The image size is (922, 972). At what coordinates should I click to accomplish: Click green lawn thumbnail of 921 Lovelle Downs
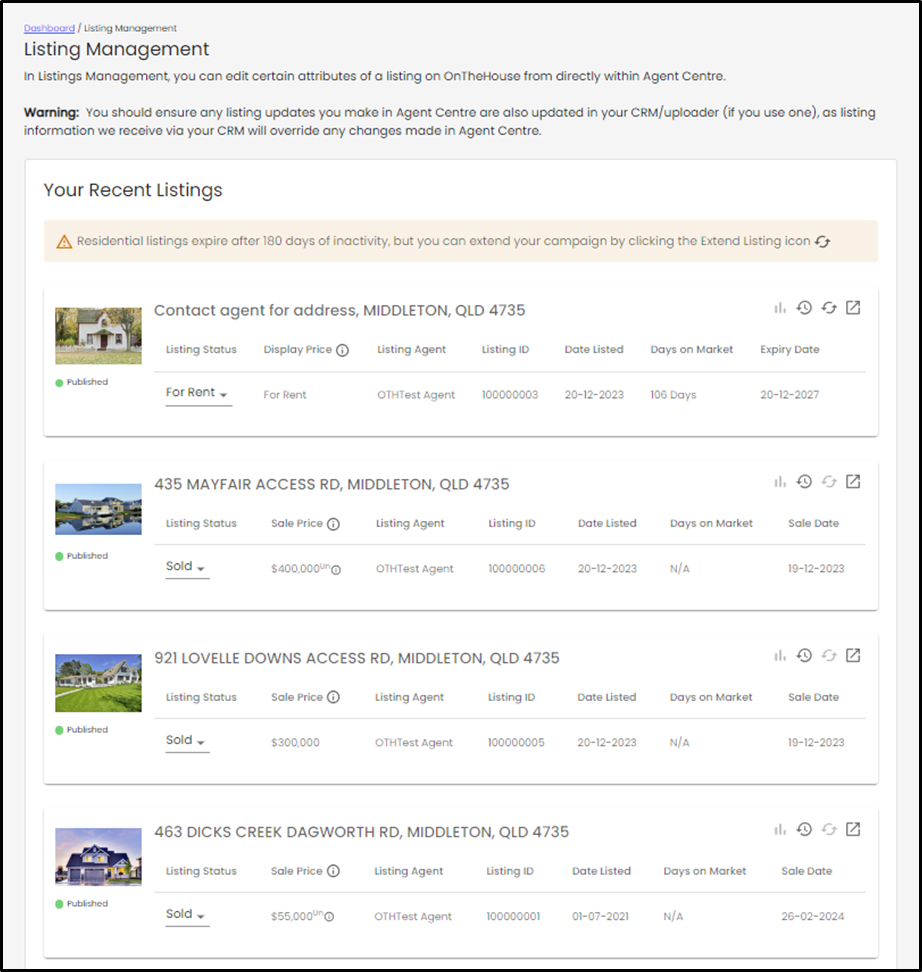(98, 683)
